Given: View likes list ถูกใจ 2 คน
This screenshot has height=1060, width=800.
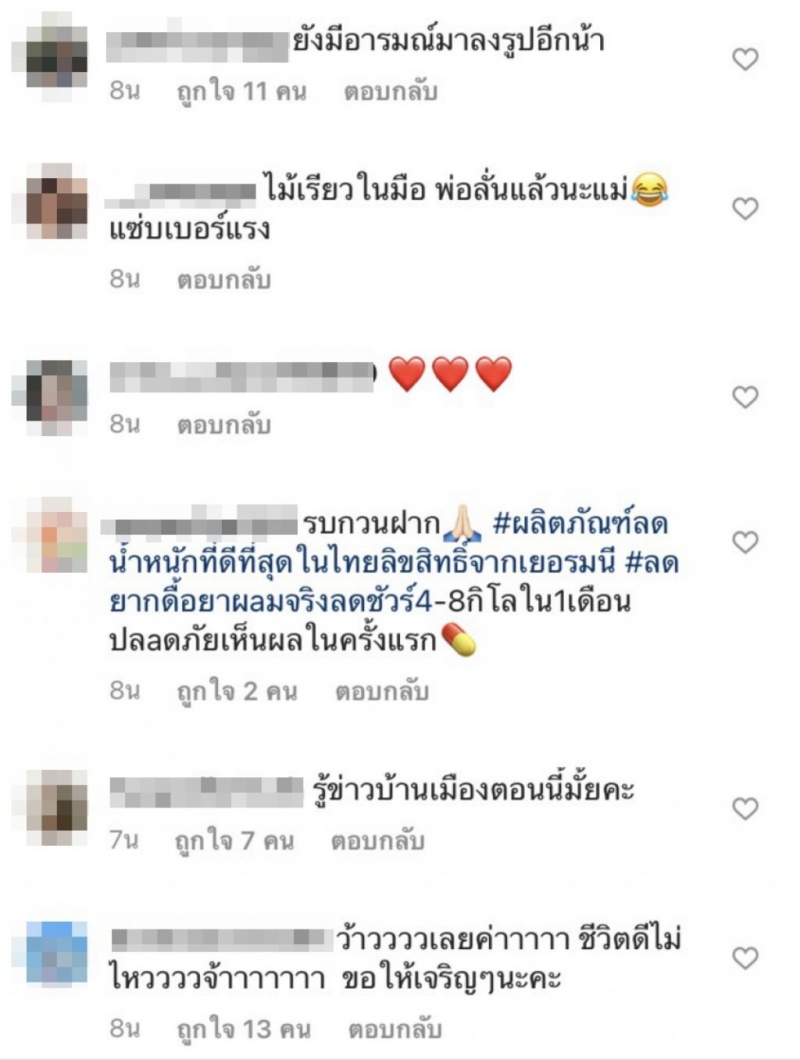Looking at the screenshot, I should 237,692.
